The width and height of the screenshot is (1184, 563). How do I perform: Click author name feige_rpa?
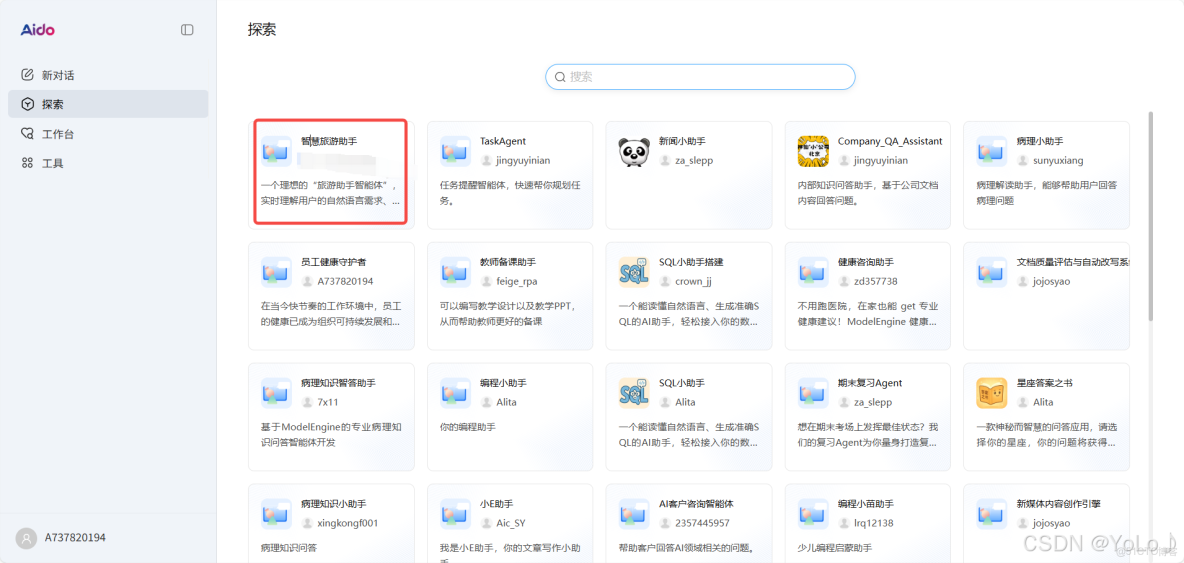tap(516, 281)
